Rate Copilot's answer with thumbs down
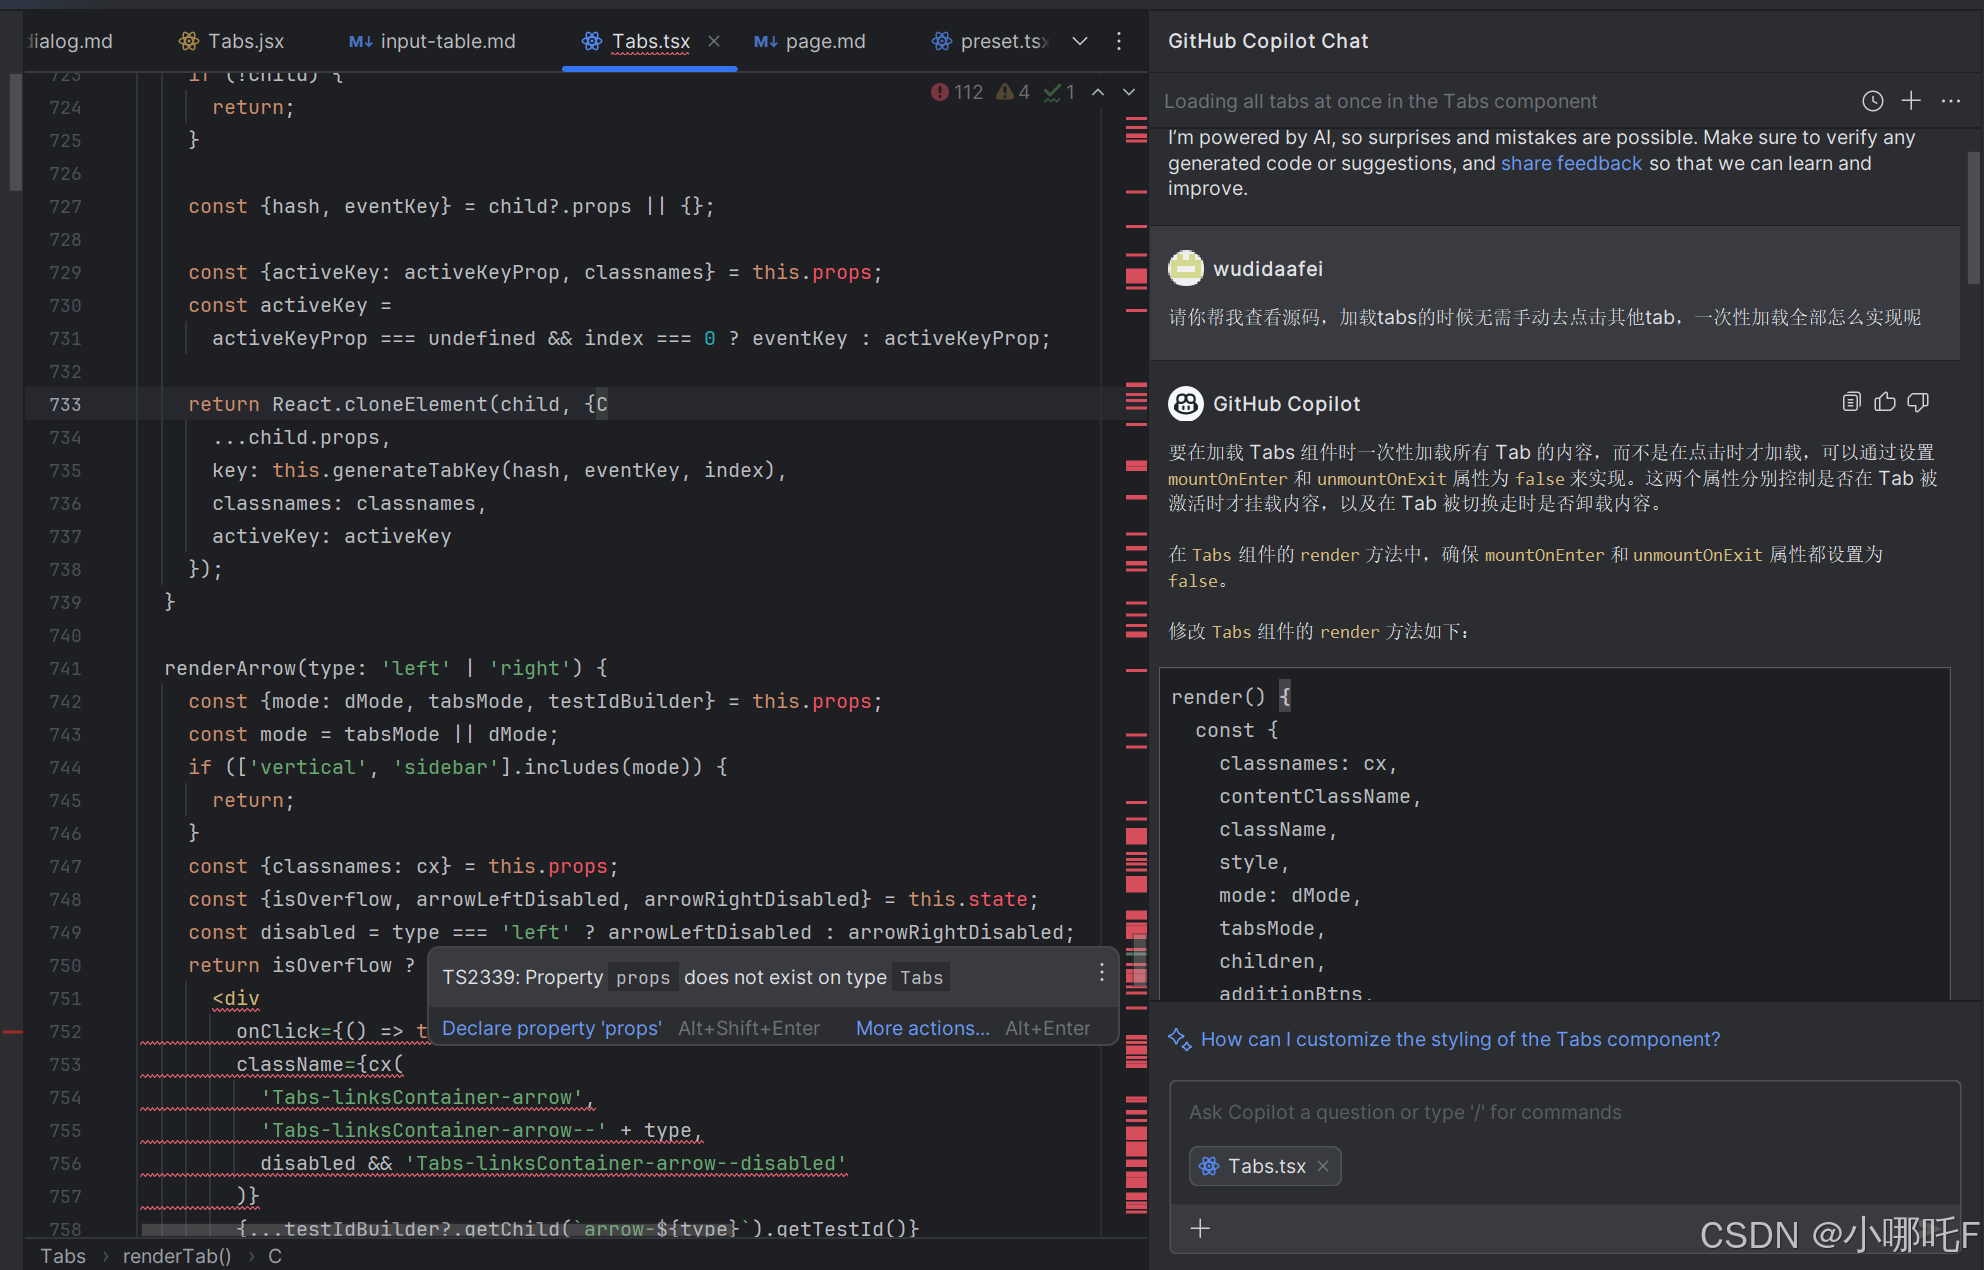Image resolution: width=1984 pixels, height=1270 pixels. coord(1917,401)
